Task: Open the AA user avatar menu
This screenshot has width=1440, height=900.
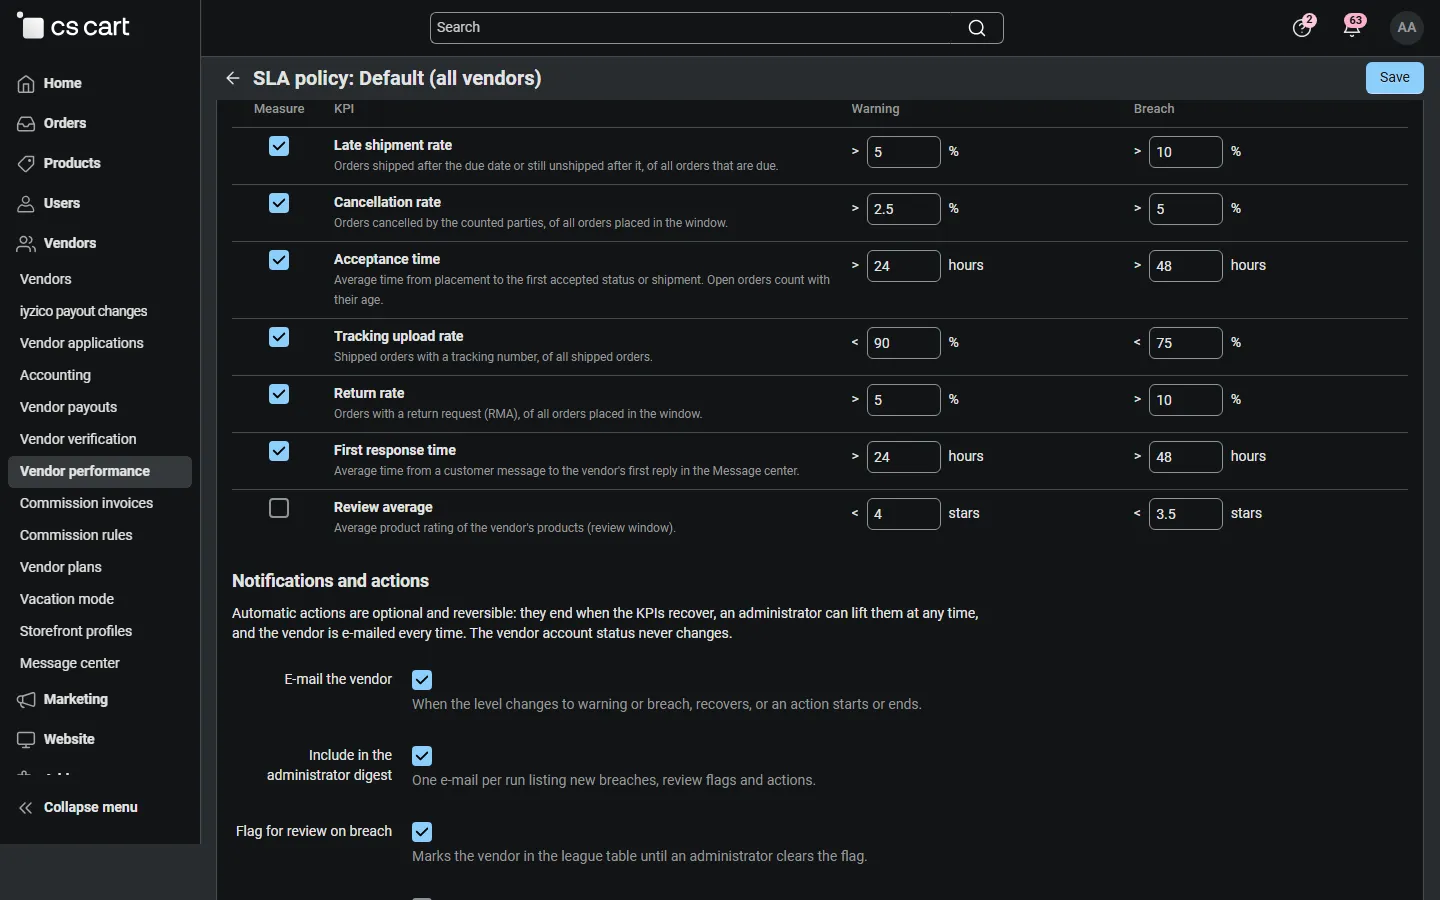Action: [1407, 28]
